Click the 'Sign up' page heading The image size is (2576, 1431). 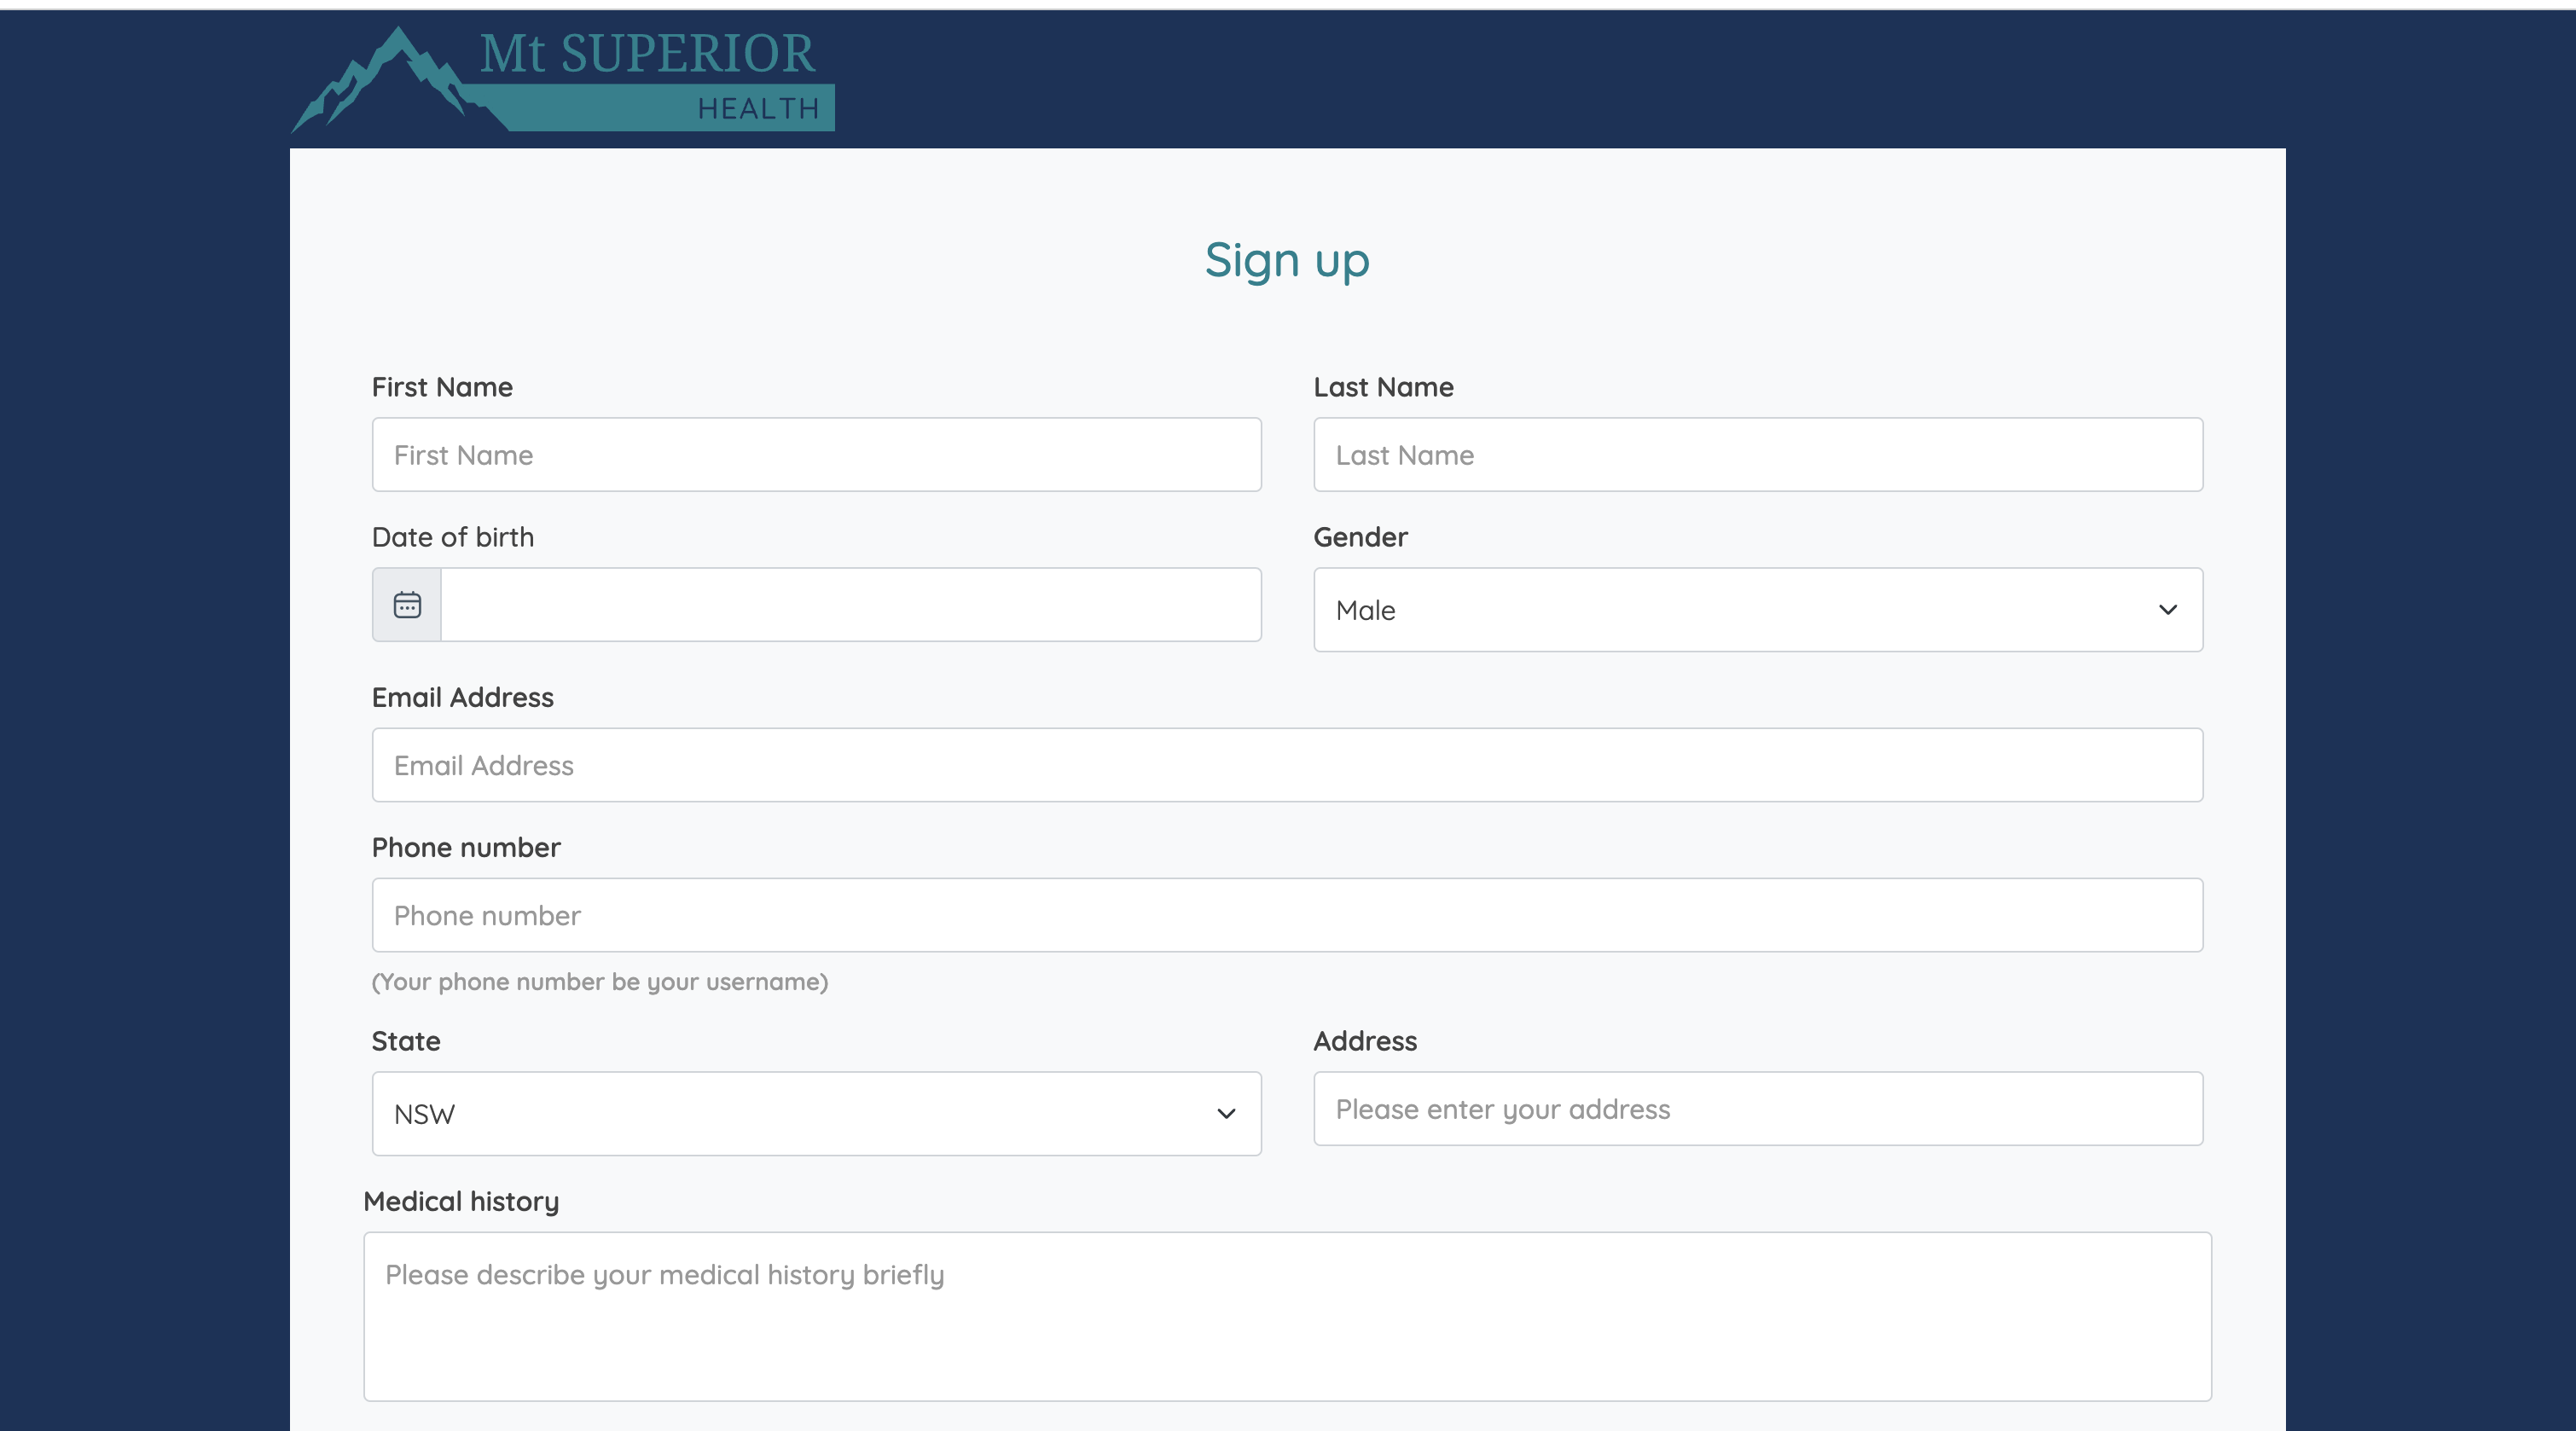click(x=1287, y=261)
